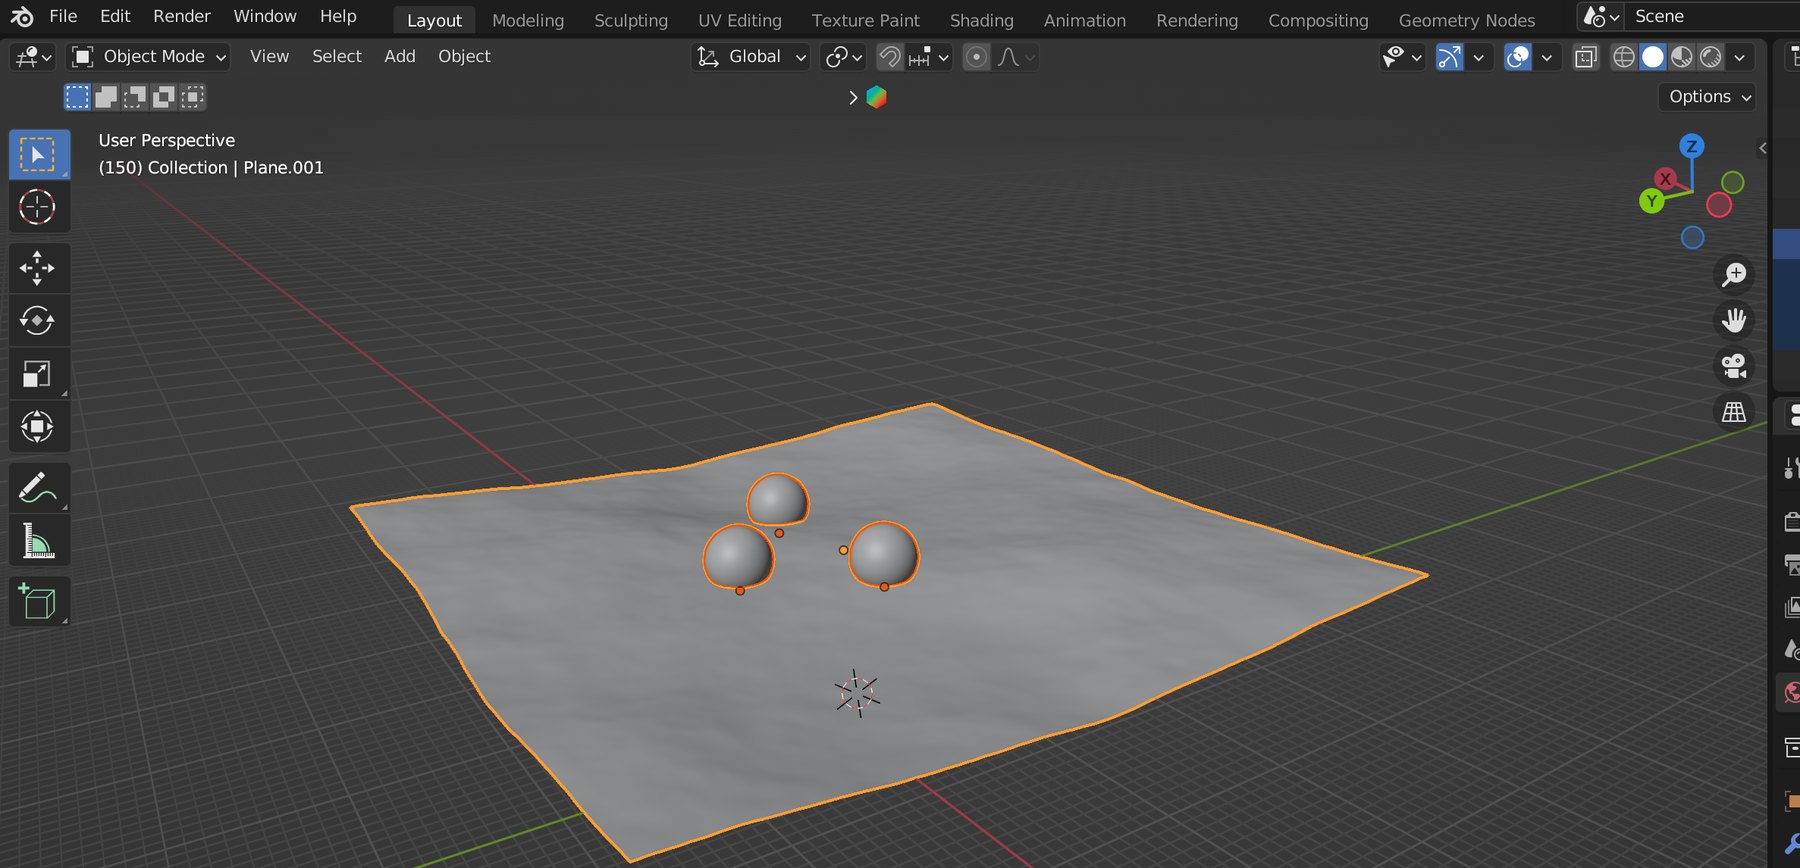The image size is (1800, 868).
Task: Switch to the Geometry Nodes workspace tab
Action: pyautogui.click(x=1467, y=20)
